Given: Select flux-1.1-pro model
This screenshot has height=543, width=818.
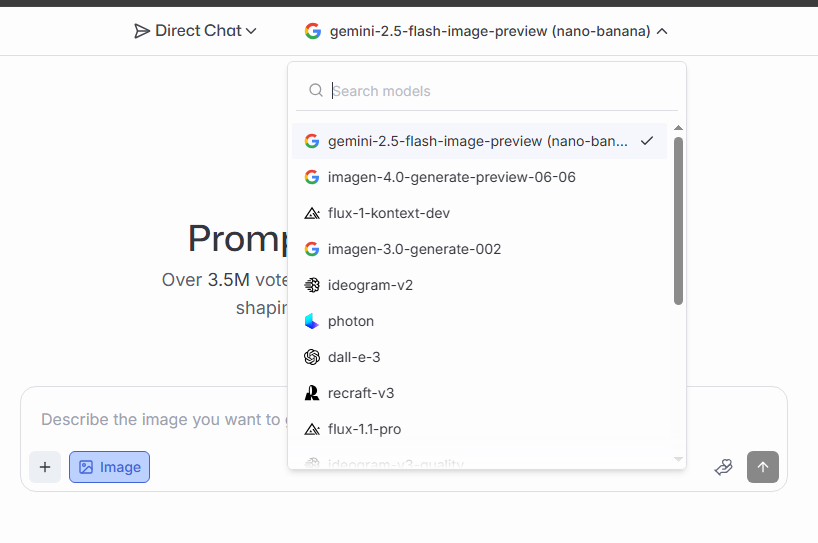Looking at the screenshot, I should point(479,429).
